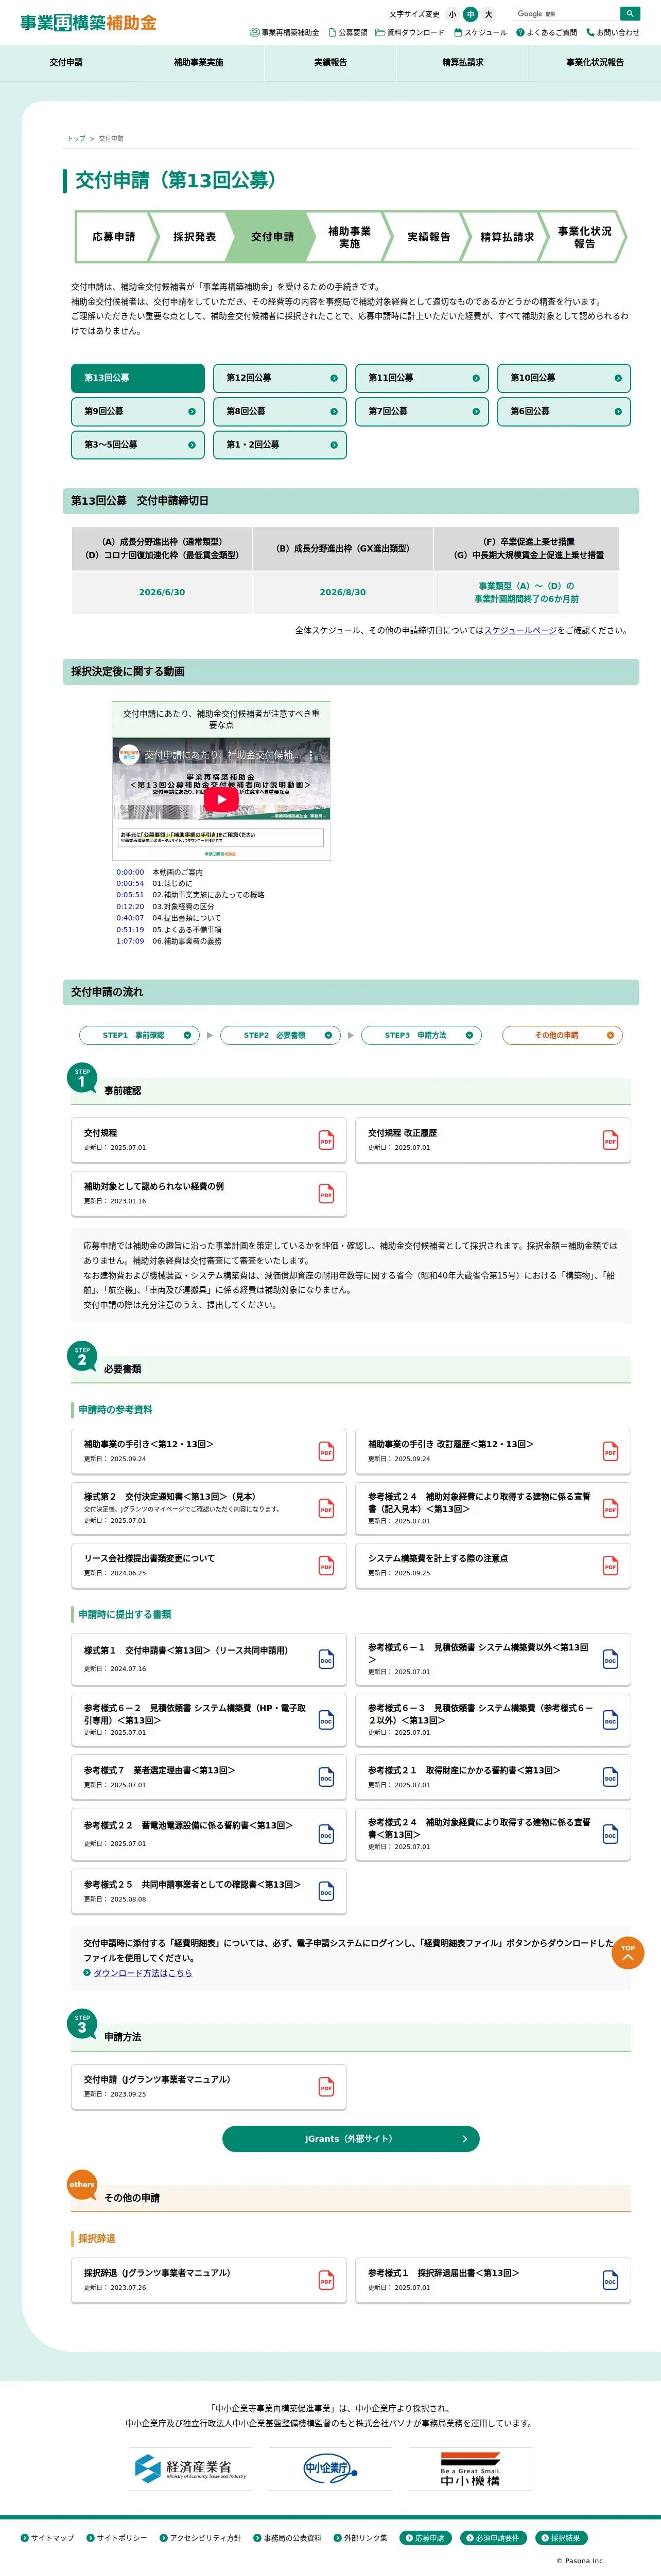Click the 中小企業庁 logo
Image resolution: width=661 pixels, height=2576 pixels.
(x=330, y=2468)
